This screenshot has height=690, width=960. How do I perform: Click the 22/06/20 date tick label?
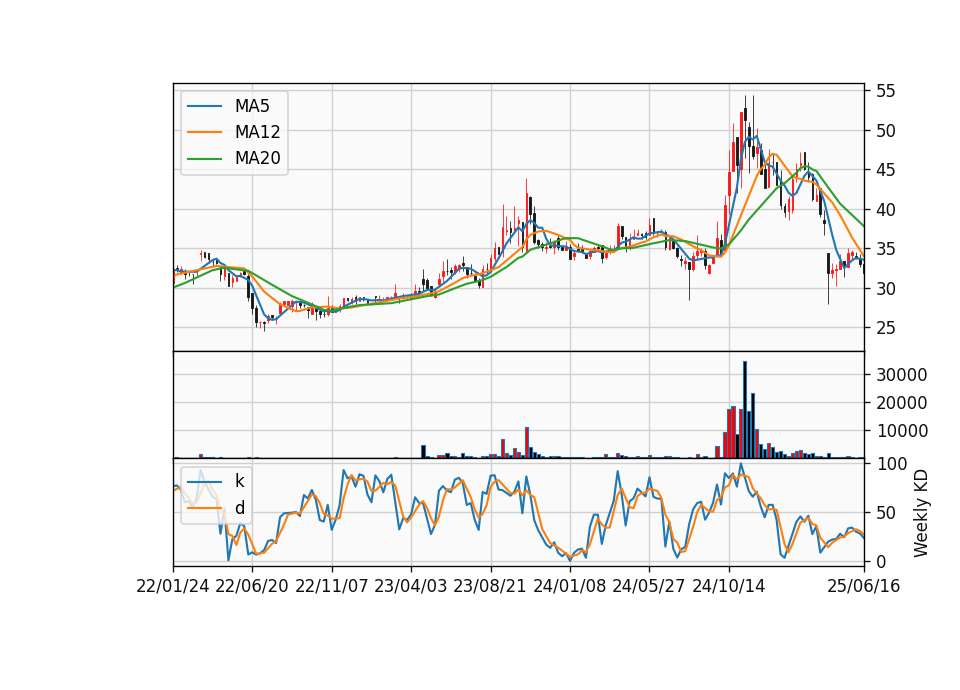pos(252,586)
